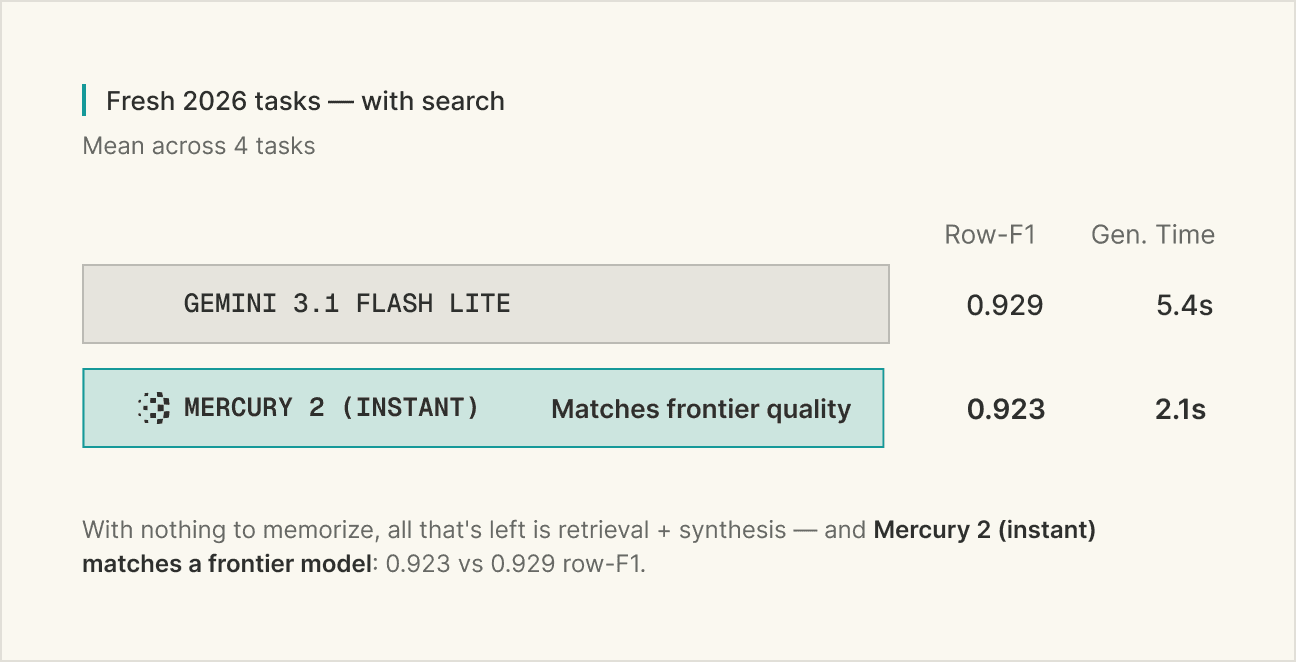Viewport: 1296px width, 662px height.
Task: Click the 'Fresh 2026 tasks — with search' title
Action: coord(305,101)
